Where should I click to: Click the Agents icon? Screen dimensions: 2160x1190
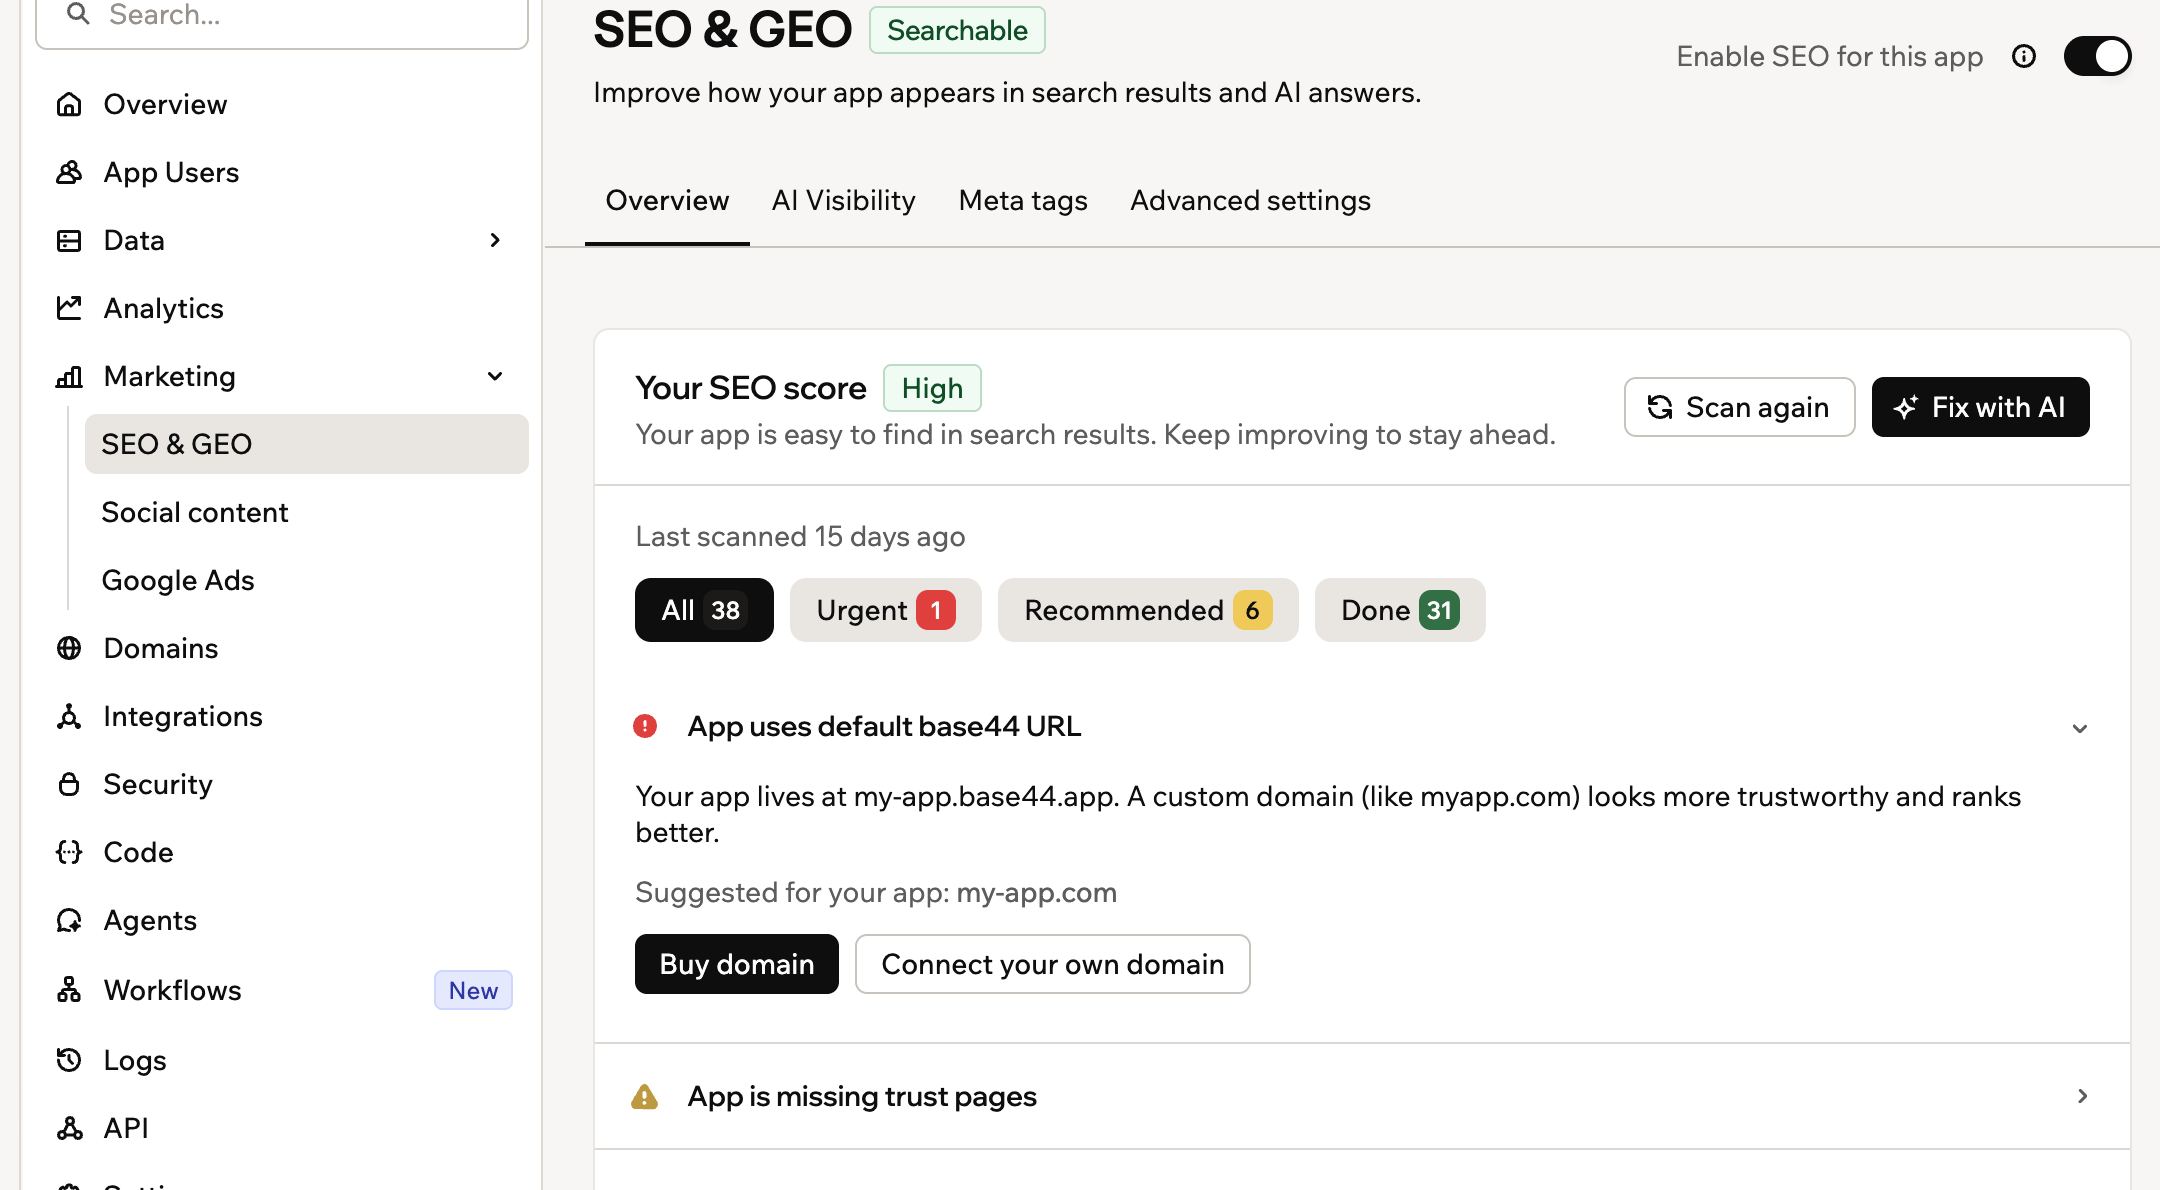tap(69, 920)
